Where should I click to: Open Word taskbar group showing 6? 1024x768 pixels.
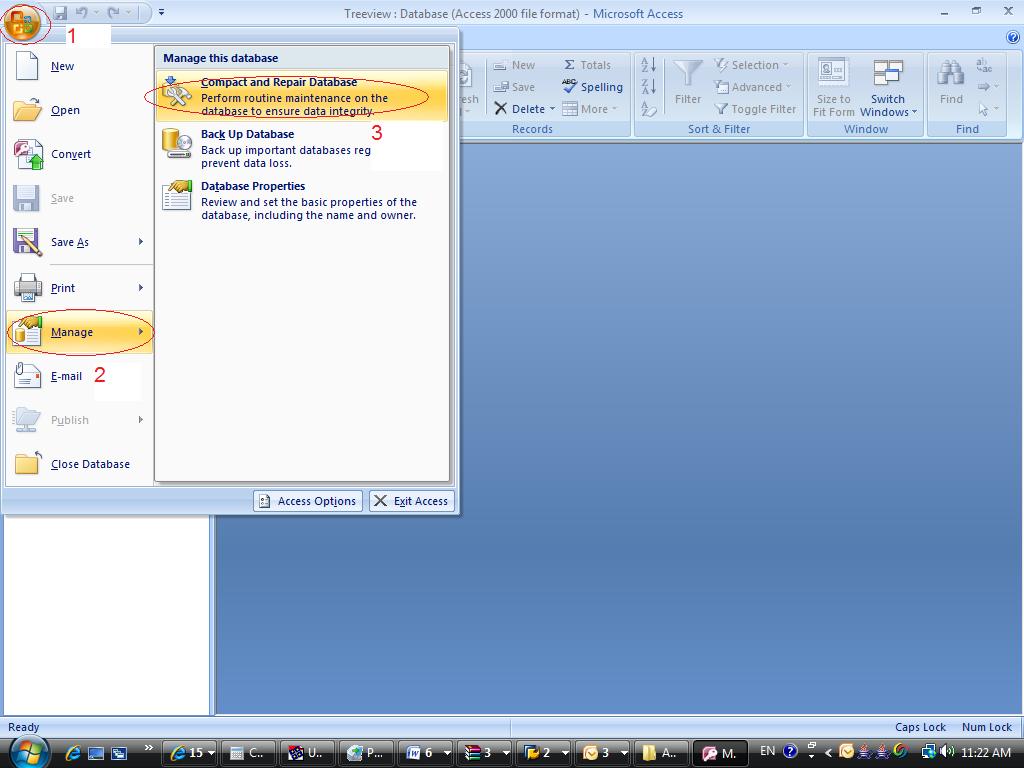(427, 753)
